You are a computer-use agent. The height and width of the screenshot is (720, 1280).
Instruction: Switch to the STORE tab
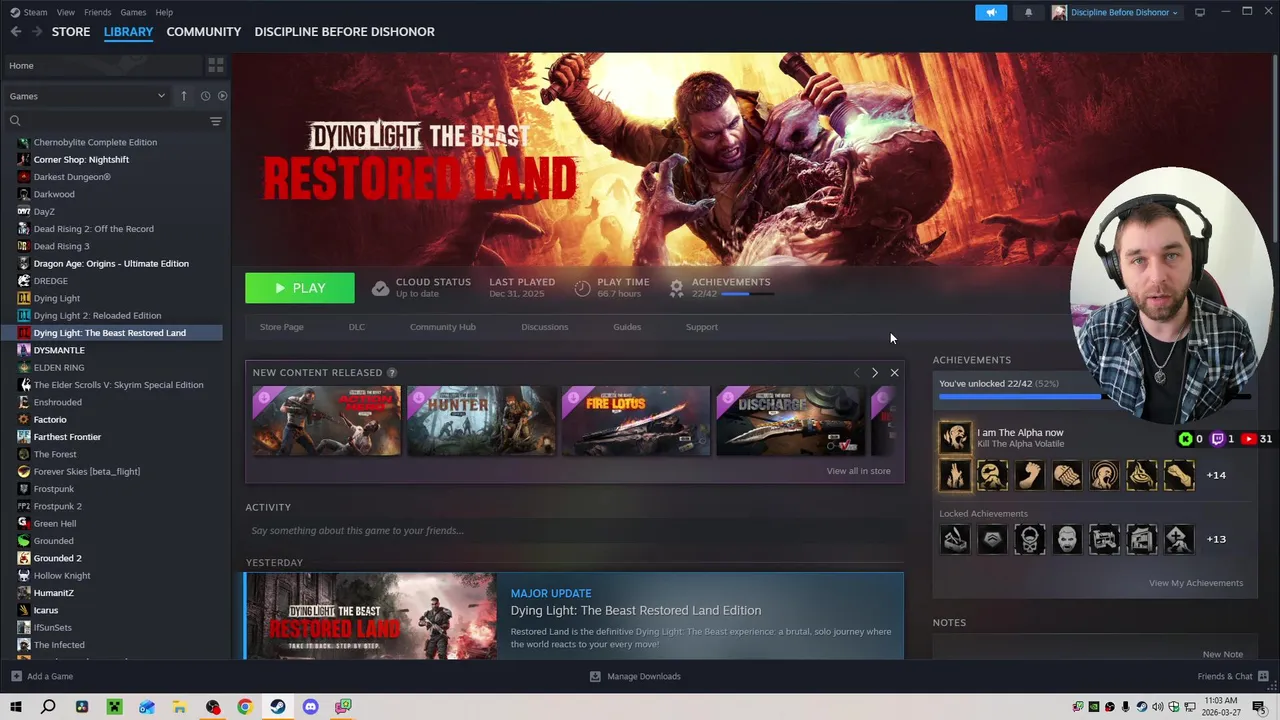tap(71, 32)
